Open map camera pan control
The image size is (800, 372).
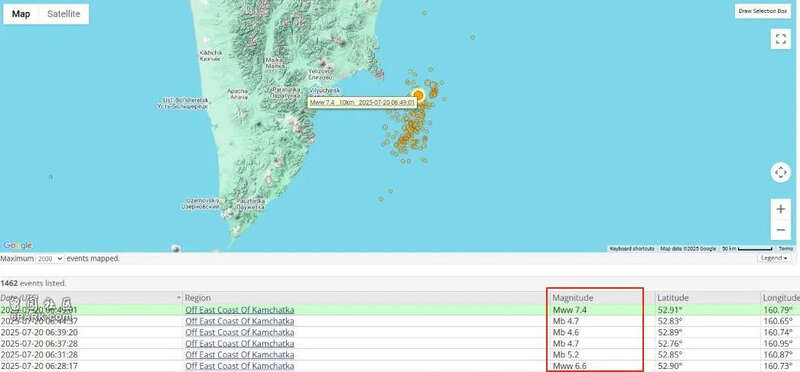point(780,172)
